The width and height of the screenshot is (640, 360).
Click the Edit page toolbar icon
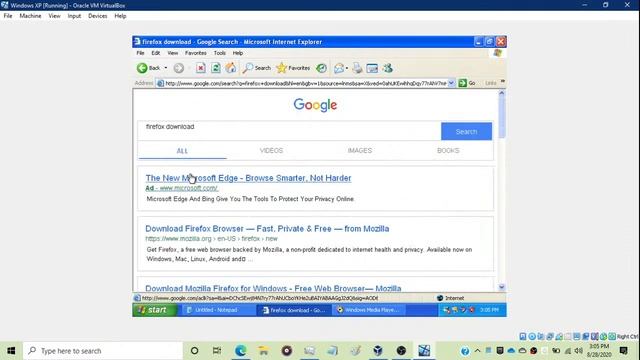pos(372,68)
